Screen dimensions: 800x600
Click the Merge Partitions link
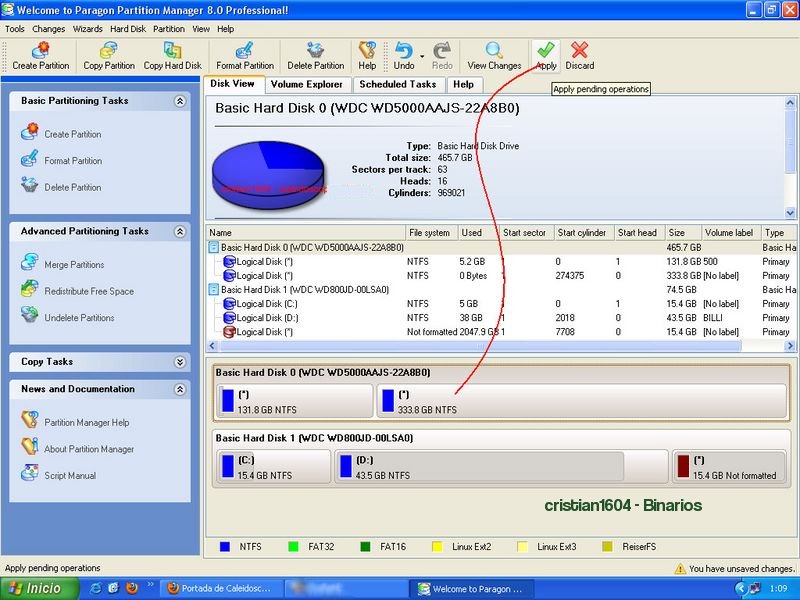click(x=74, y=265)
